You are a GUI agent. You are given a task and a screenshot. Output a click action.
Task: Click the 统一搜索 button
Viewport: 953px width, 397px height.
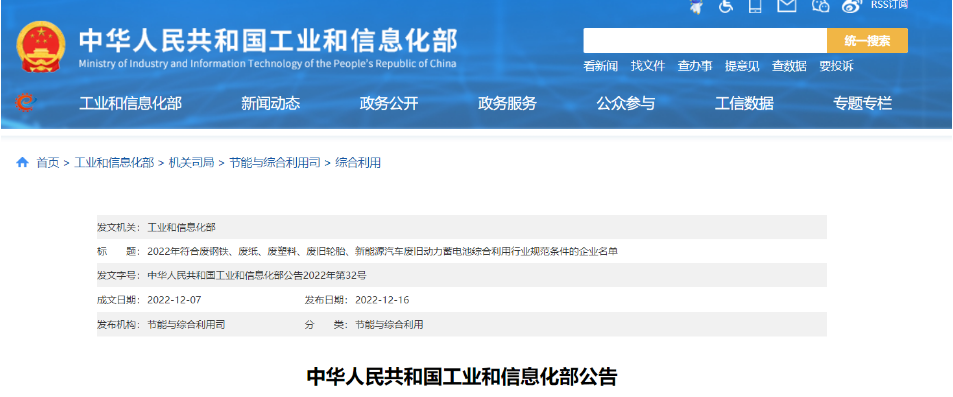[867, 41]
